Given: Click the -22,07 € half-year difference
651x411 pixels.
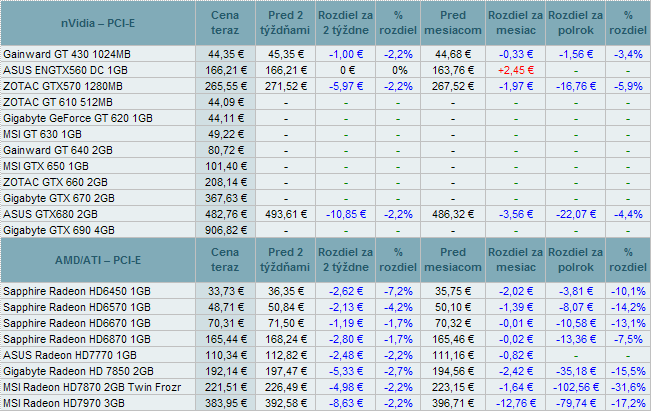Looking at the screenshot, I should click(x=575, y=214).
